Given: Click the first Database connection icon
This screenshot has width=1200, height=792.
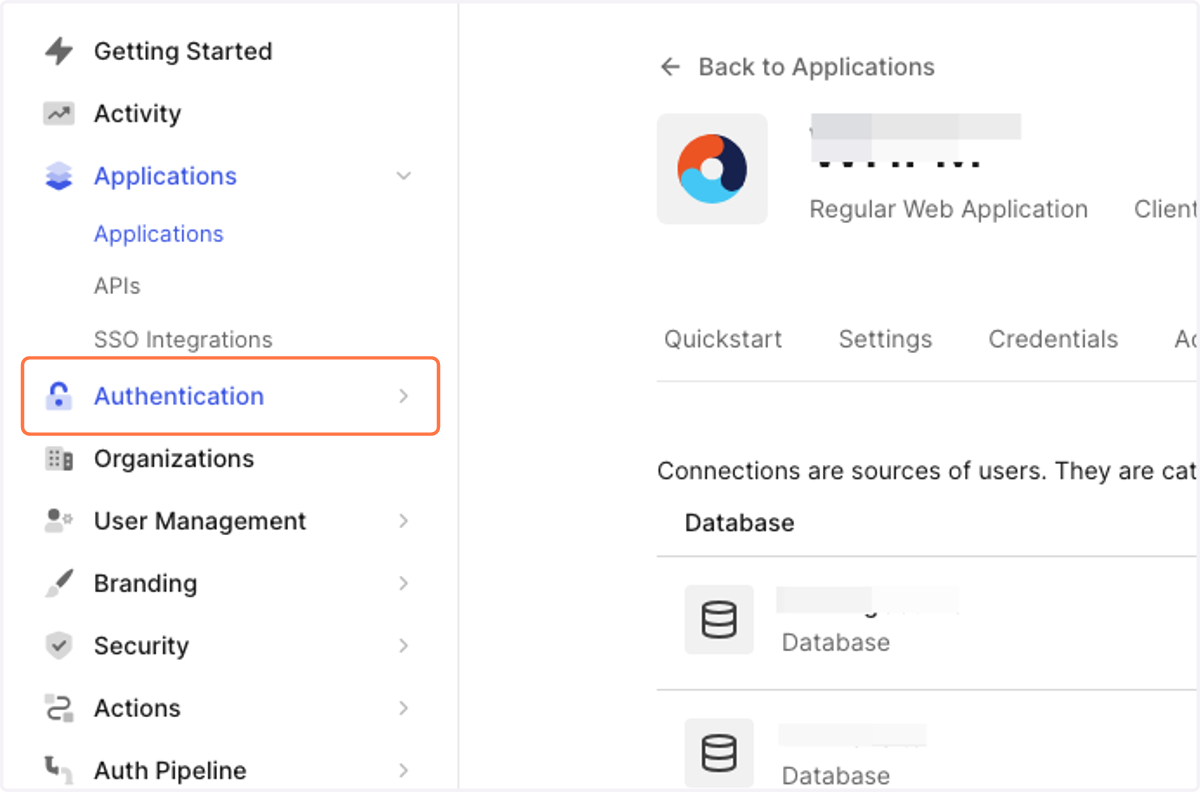Looking at the screenshot, I should pyautogui.click(x=719, y=620).
